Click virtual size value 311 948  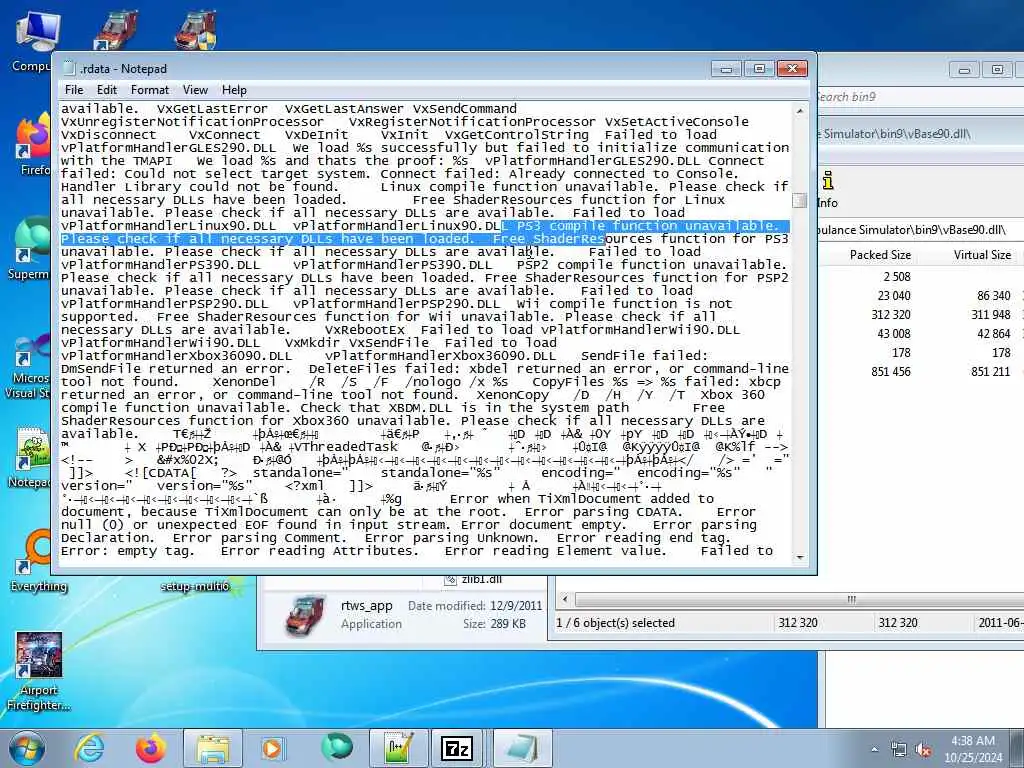(x=991, y=315)
